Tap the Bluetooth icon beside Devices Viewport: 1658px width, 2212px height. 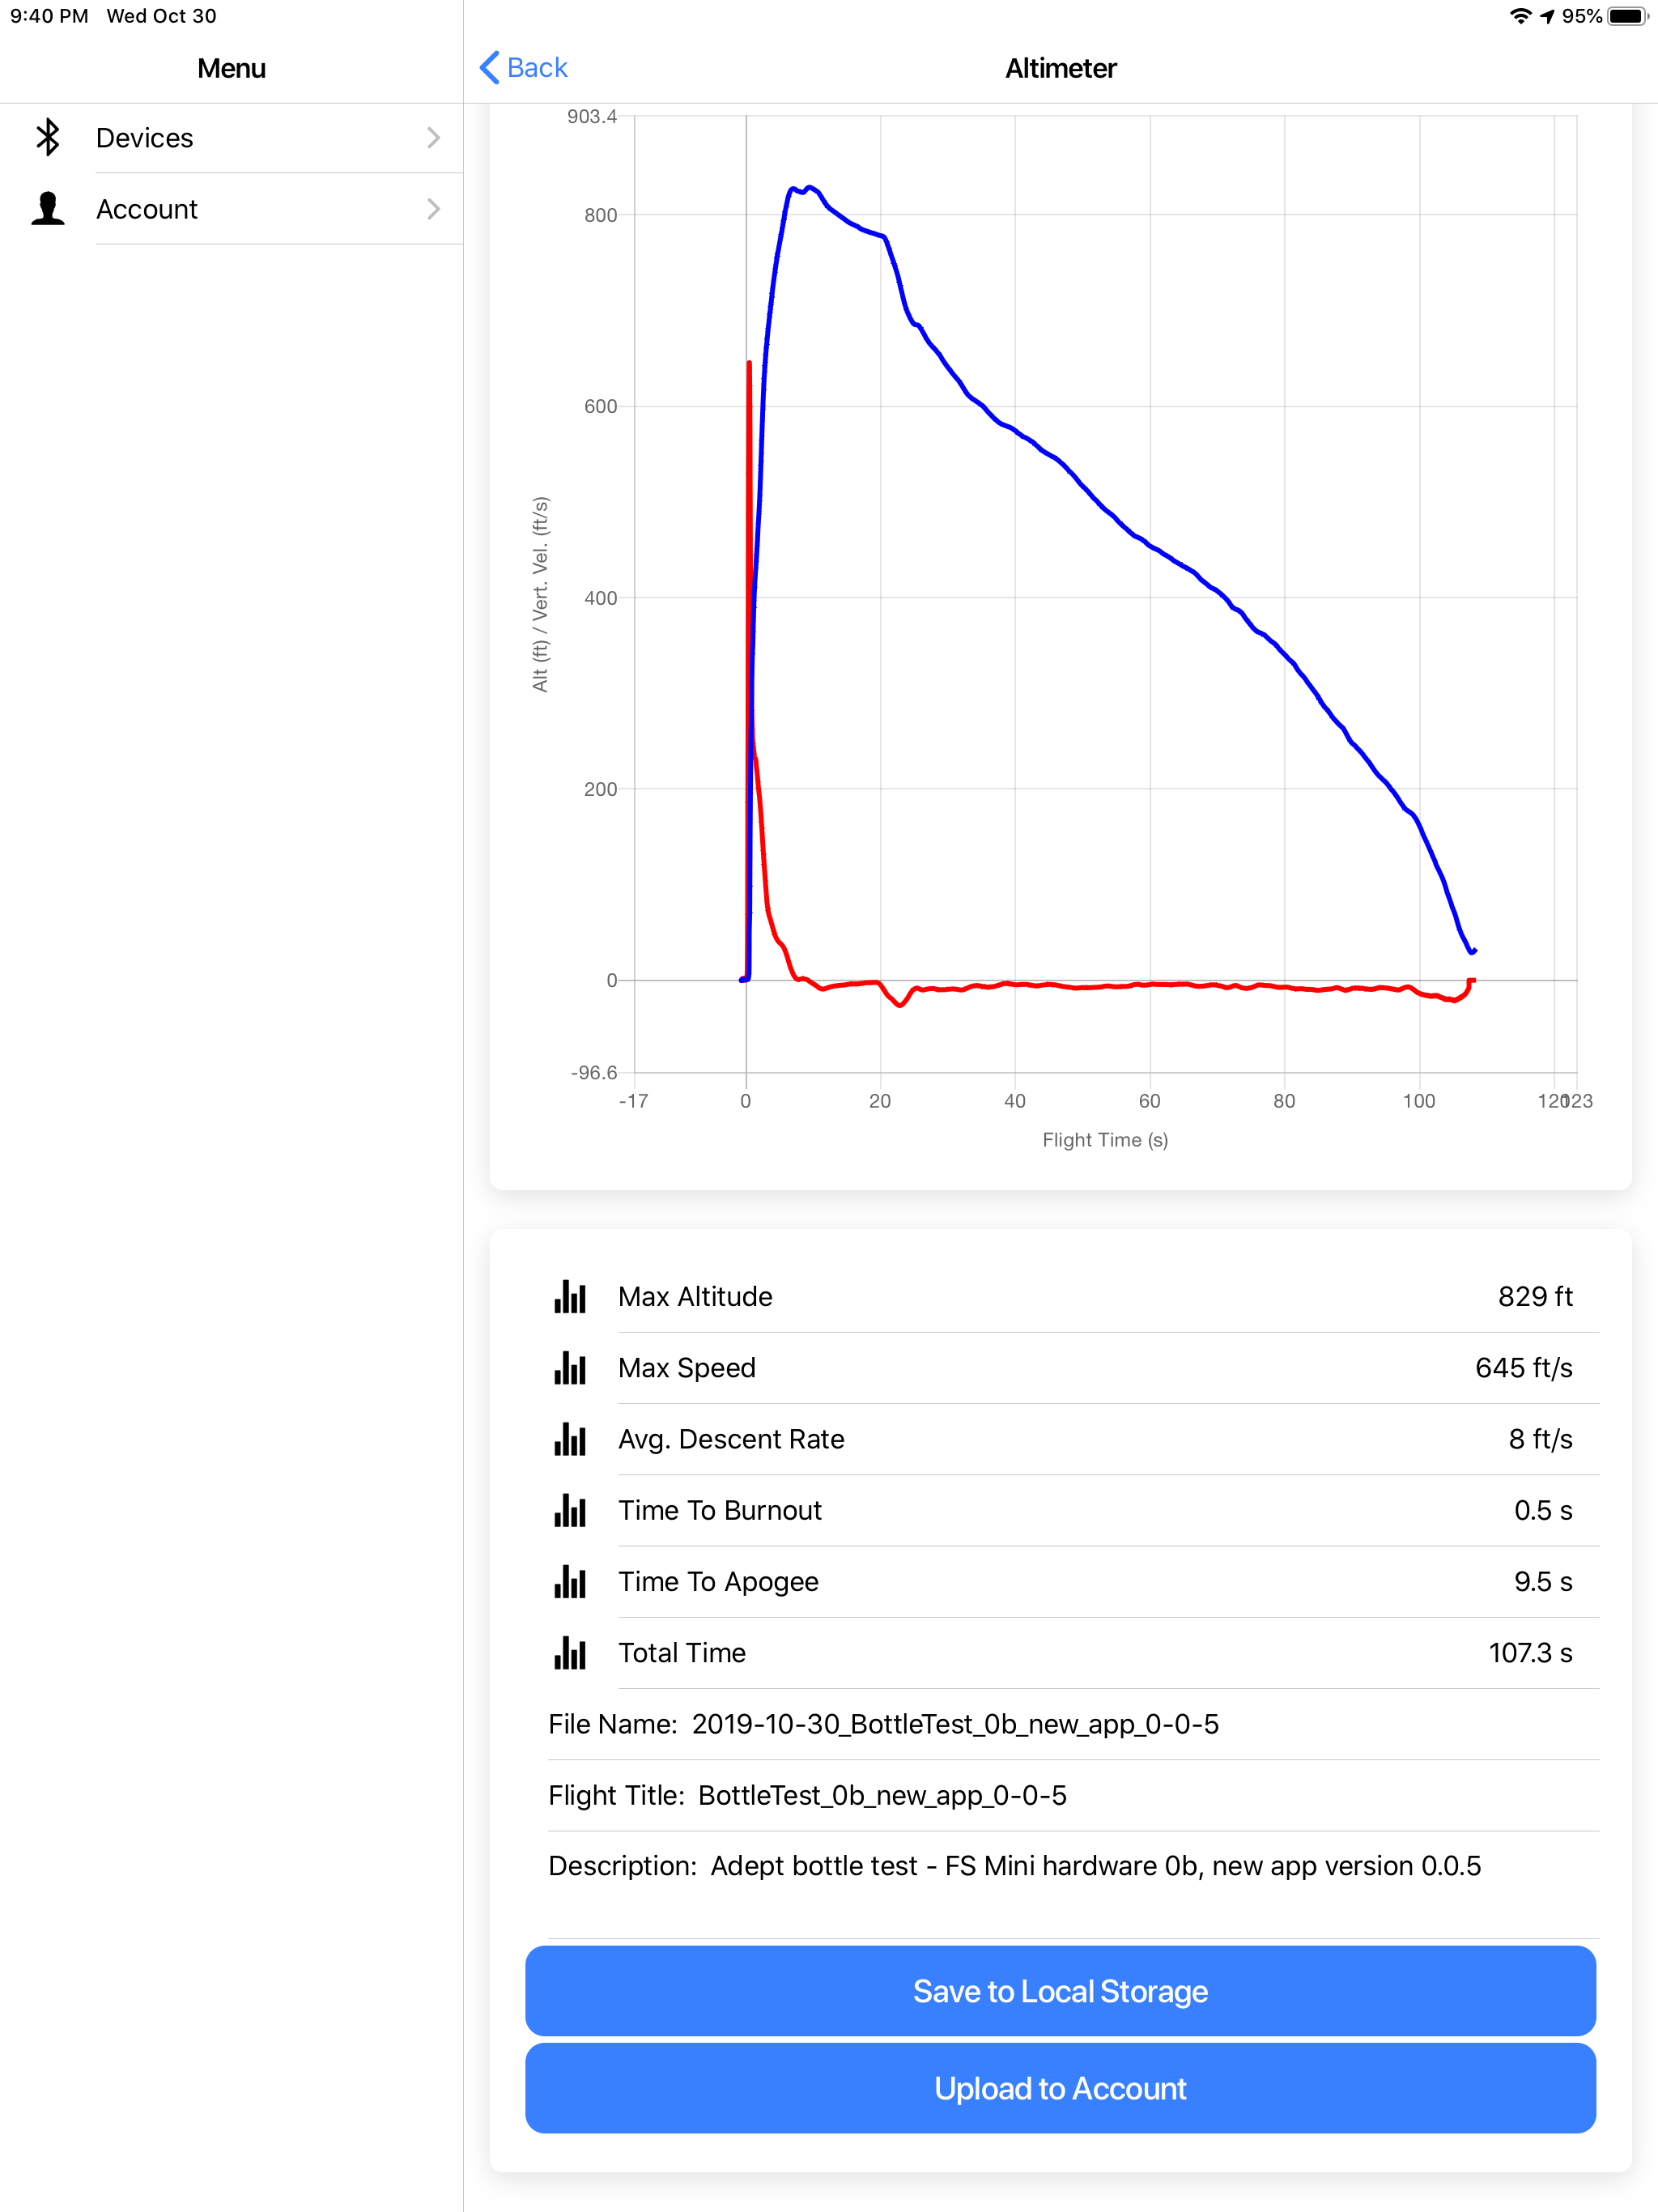[x=48, y=137]
